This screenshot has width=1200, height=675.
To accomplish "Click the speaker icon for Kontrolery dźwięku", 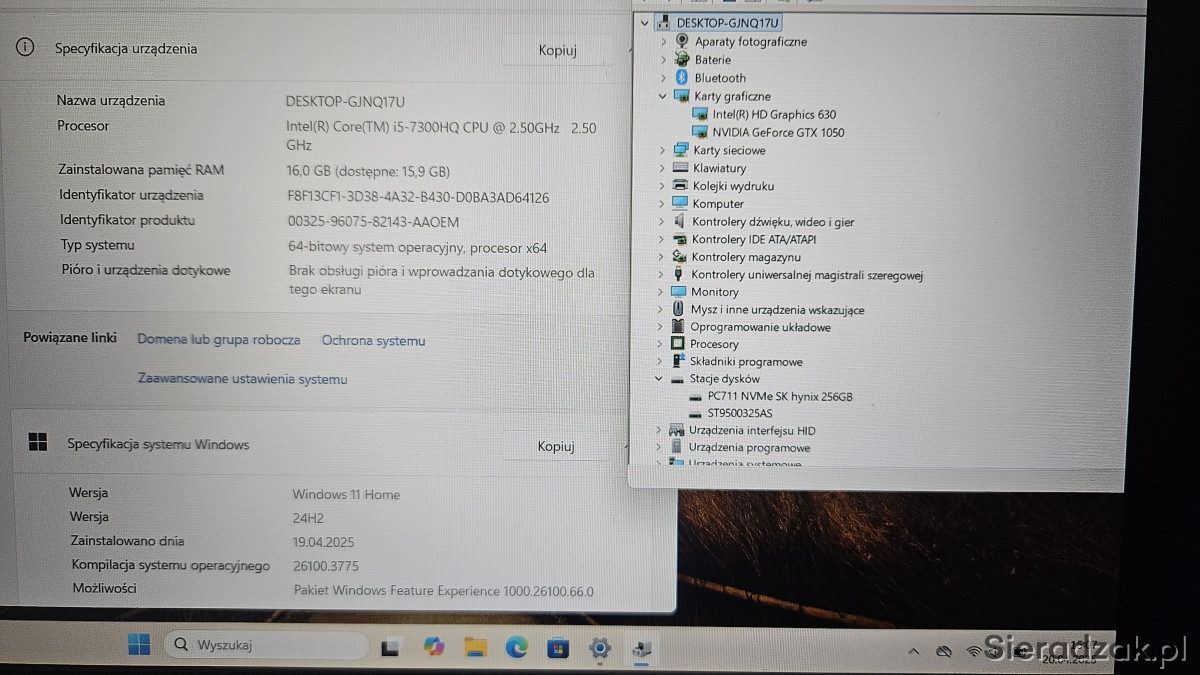I will click(680, 221).
